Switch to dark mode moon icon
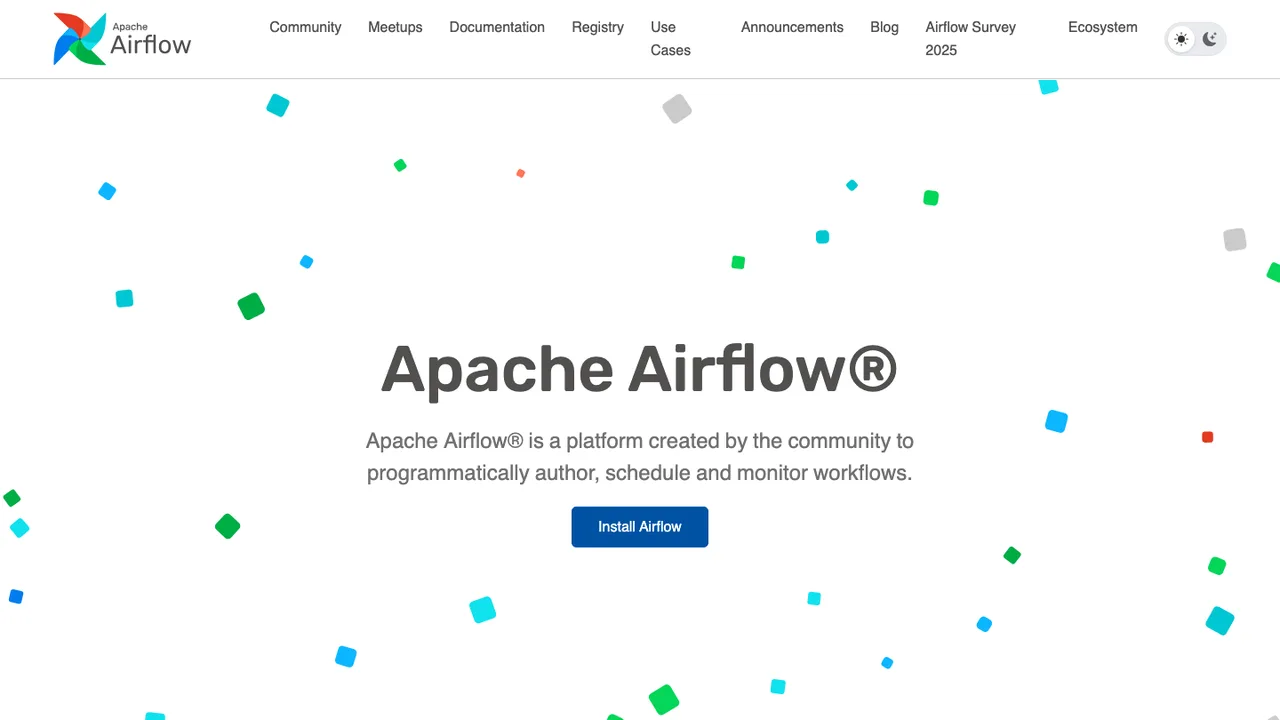The image size is (1280, 720). pyautogui.click(x=1210, y=39)
